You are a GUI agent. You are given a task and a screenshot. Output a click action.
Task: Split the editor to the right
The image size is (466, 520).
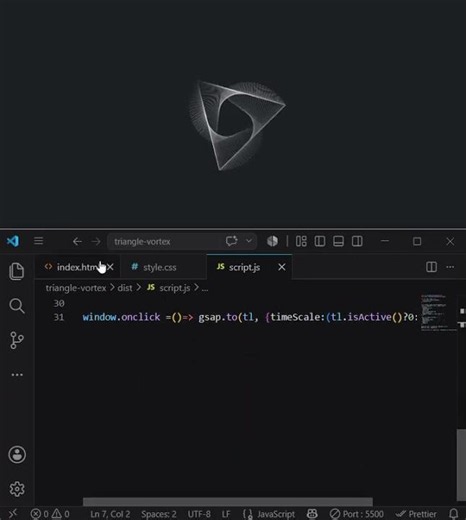(431, 267)
